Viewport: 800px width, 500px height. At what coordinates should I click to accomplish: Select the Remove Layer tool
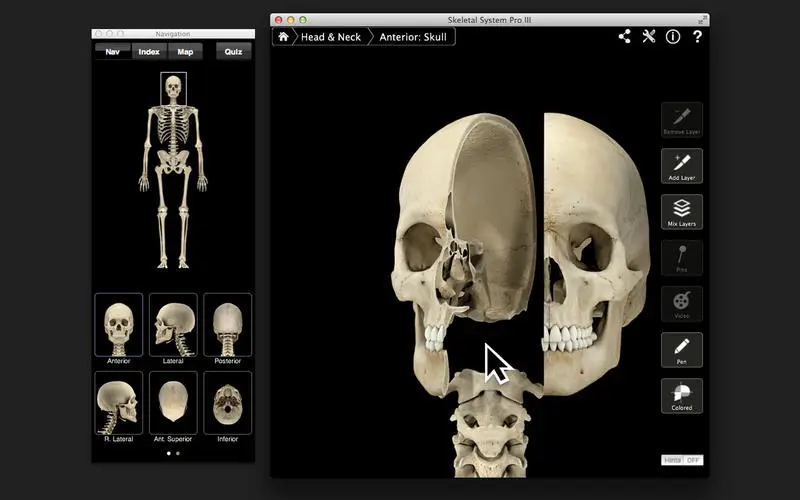pyautogui.click(x=682, y=120)
